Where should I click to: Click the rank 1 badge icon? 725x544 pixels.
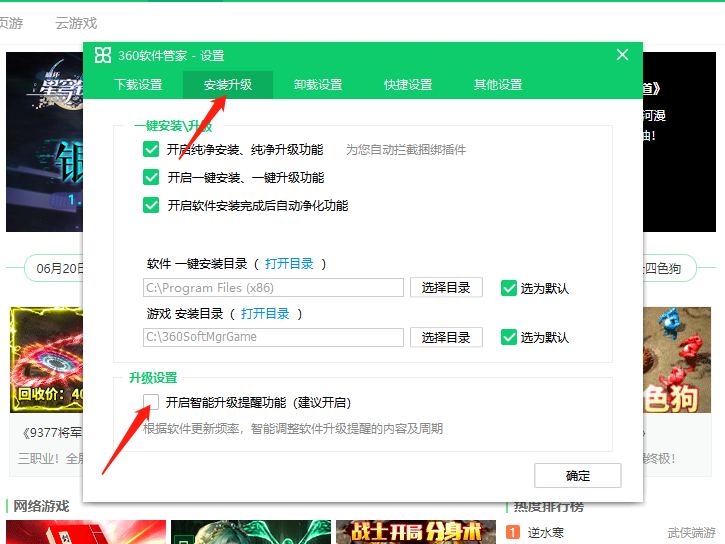[x=513, y=532]
